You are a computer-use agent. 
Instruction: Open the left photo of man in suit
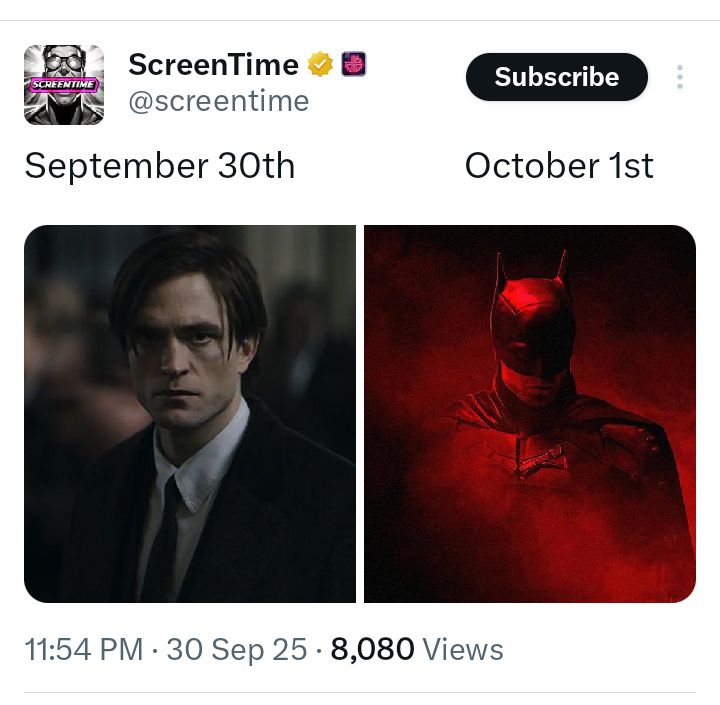pos(190,414)
